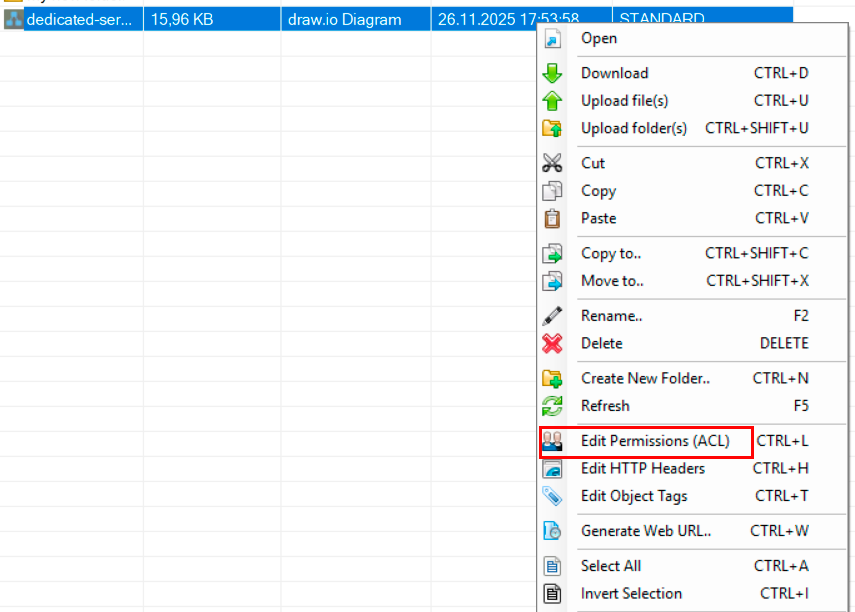The height and width of the screenshot is (612, 855).
Task: Click the draw.io file type icon
Action: click(13, 19)
